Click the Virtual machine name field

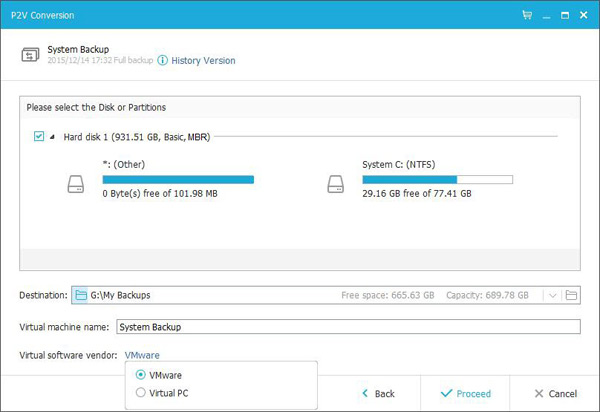coord(348,327)
